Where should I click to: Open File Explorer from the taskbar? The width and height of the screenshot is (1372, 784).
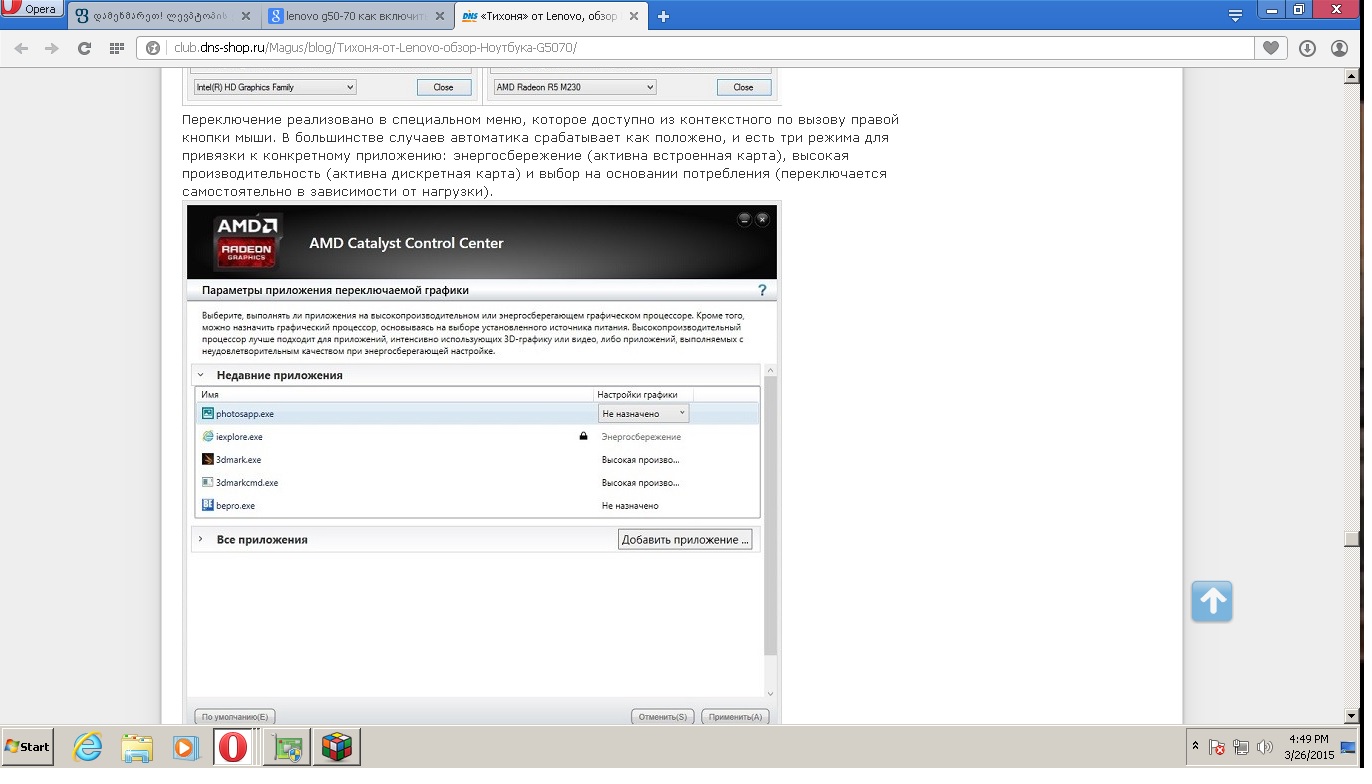click(137, 747)
